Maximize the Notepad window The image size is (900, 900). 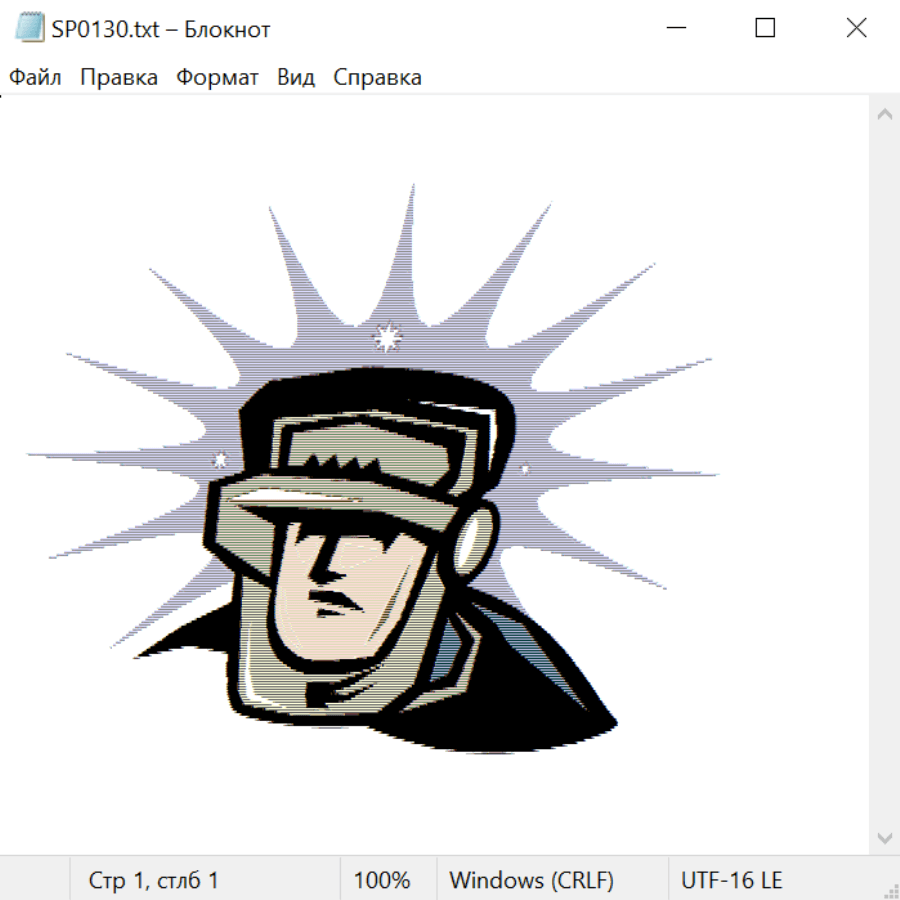pos(765,29)
